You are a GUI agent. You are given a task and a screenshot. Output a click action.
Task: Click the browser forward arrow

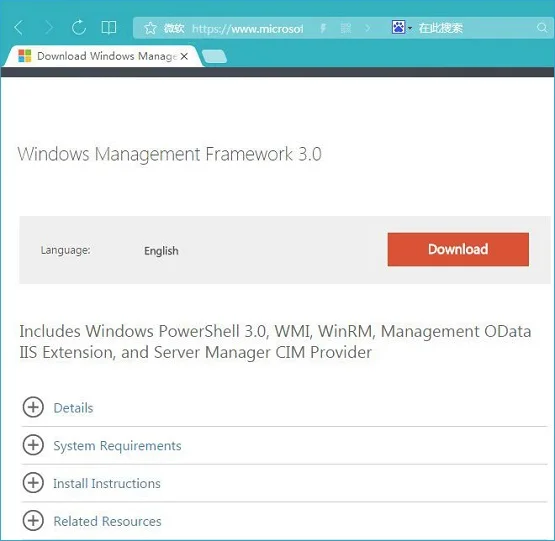(x=49, y=28)
